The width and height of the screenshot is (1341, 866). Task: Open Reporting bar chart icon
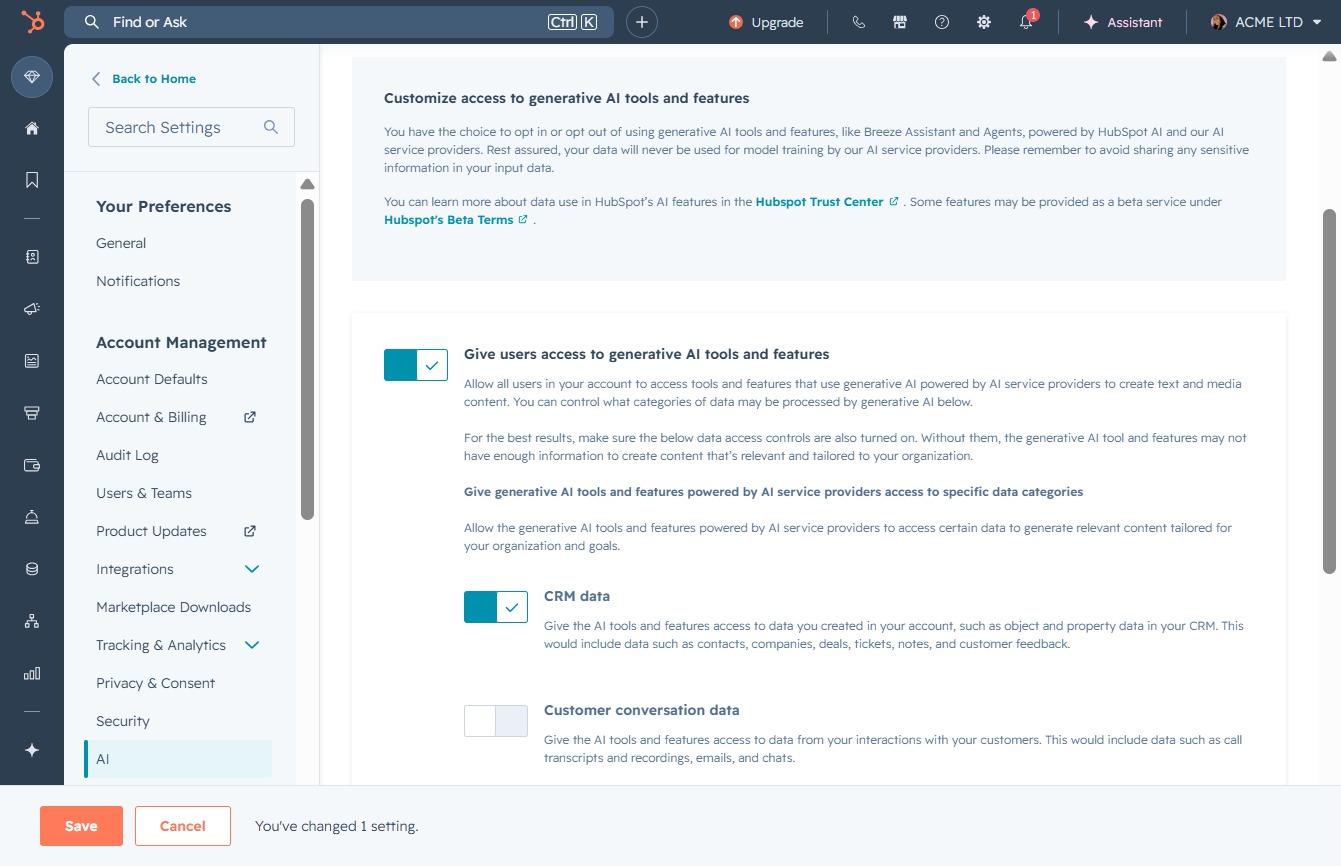[x=32, y=673]
